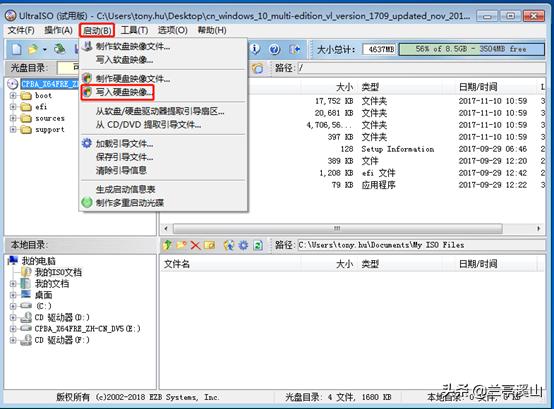
Task: Click the floppy icon of 制作软盘映像文件
Action: [87, 46]
